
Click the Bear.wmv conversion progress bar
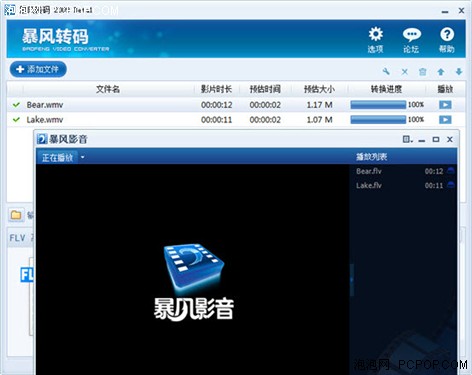click(x=378, y=105)
